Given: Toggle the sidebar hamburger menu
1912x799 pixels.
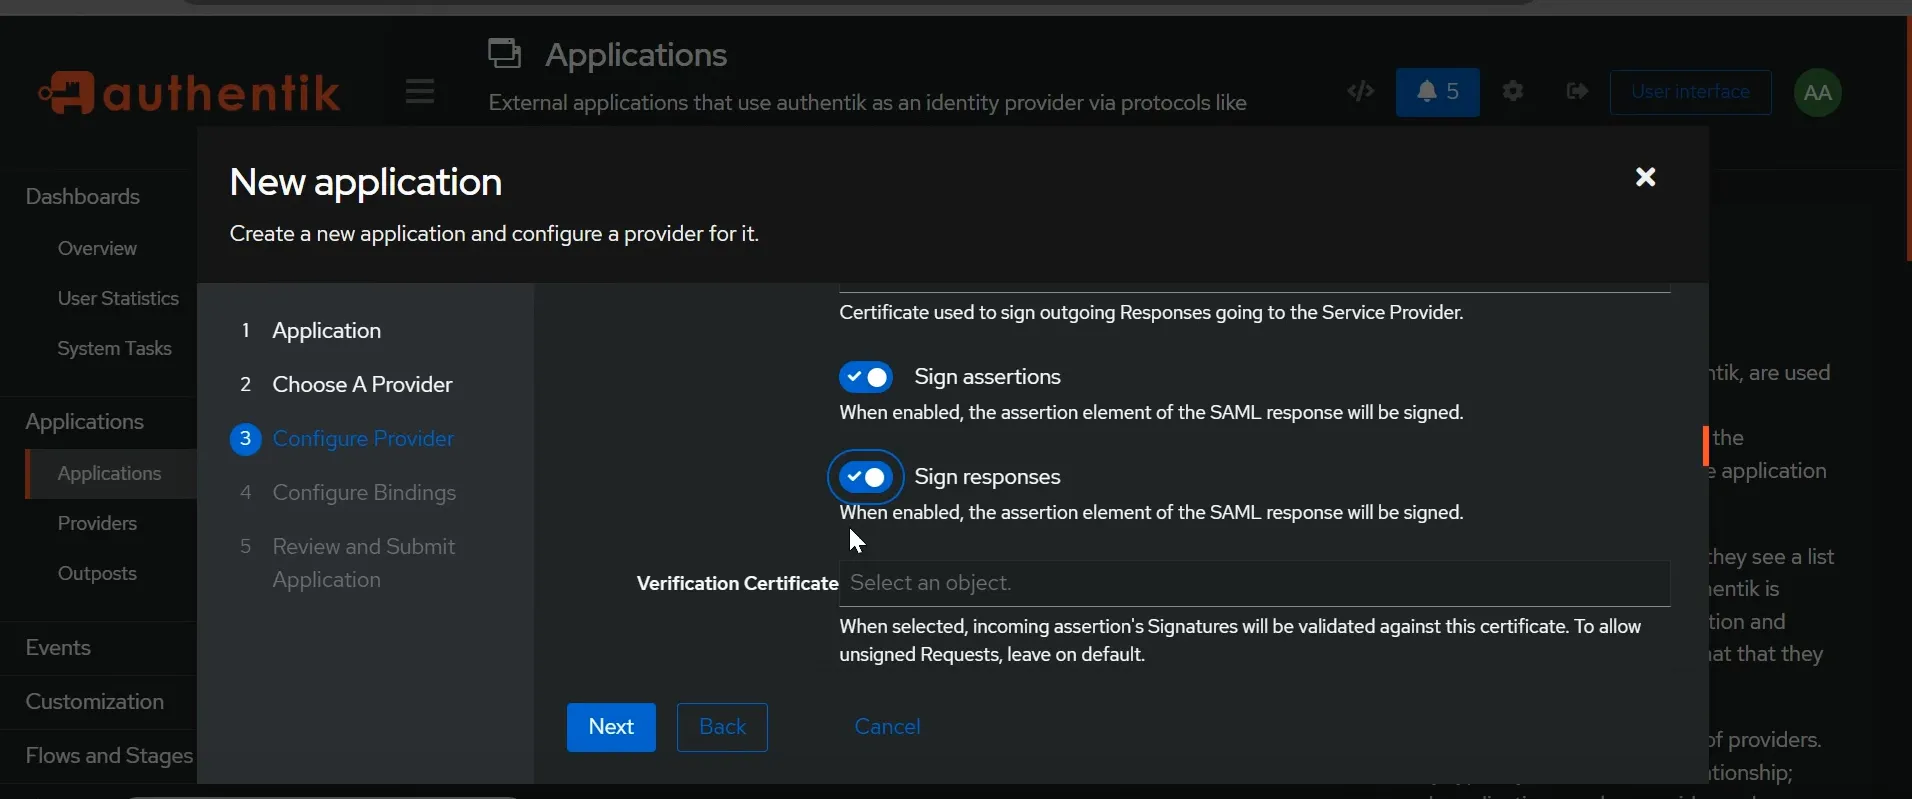Looking at the screenshot, I should 421,92.
